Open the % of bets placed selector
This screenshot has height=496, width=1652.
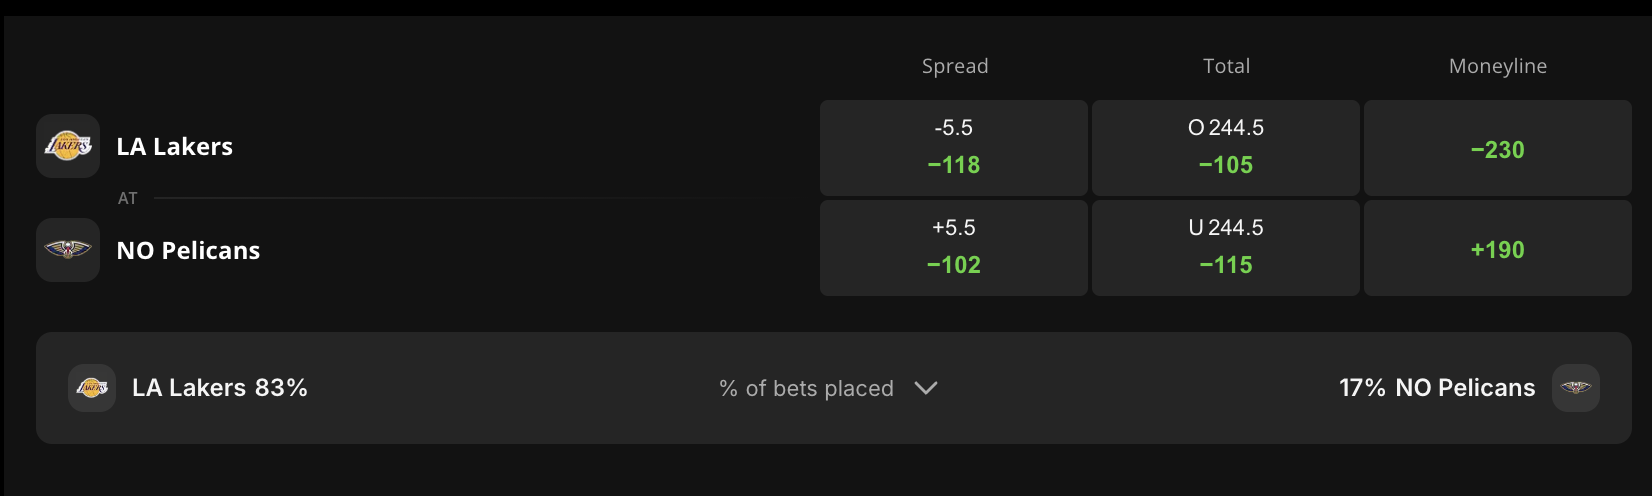point(806,388)
